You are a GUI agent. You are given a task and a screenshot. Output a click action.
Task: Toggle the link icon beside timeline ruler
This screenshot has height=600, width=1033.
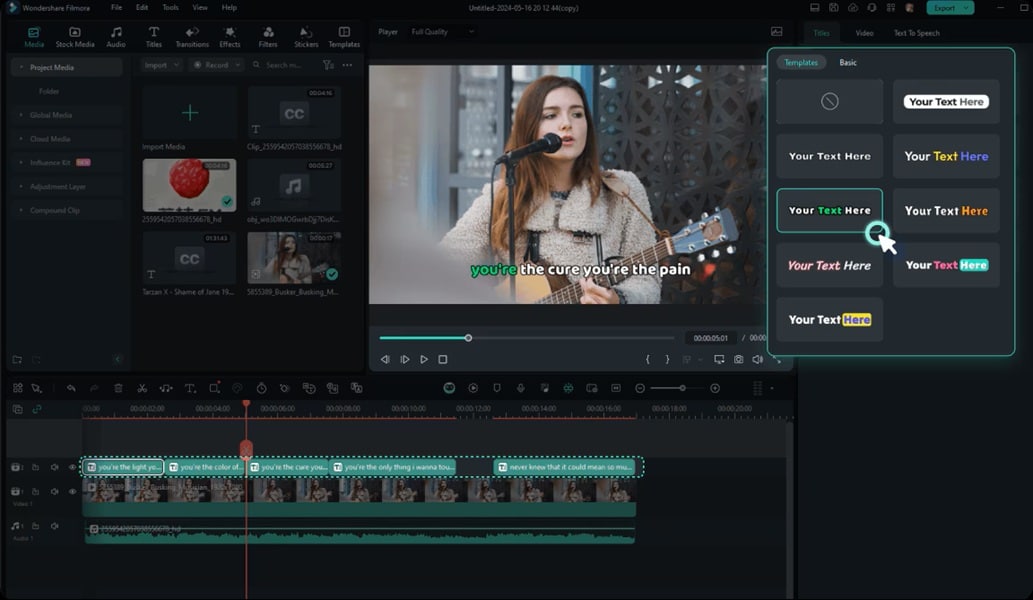37,409
